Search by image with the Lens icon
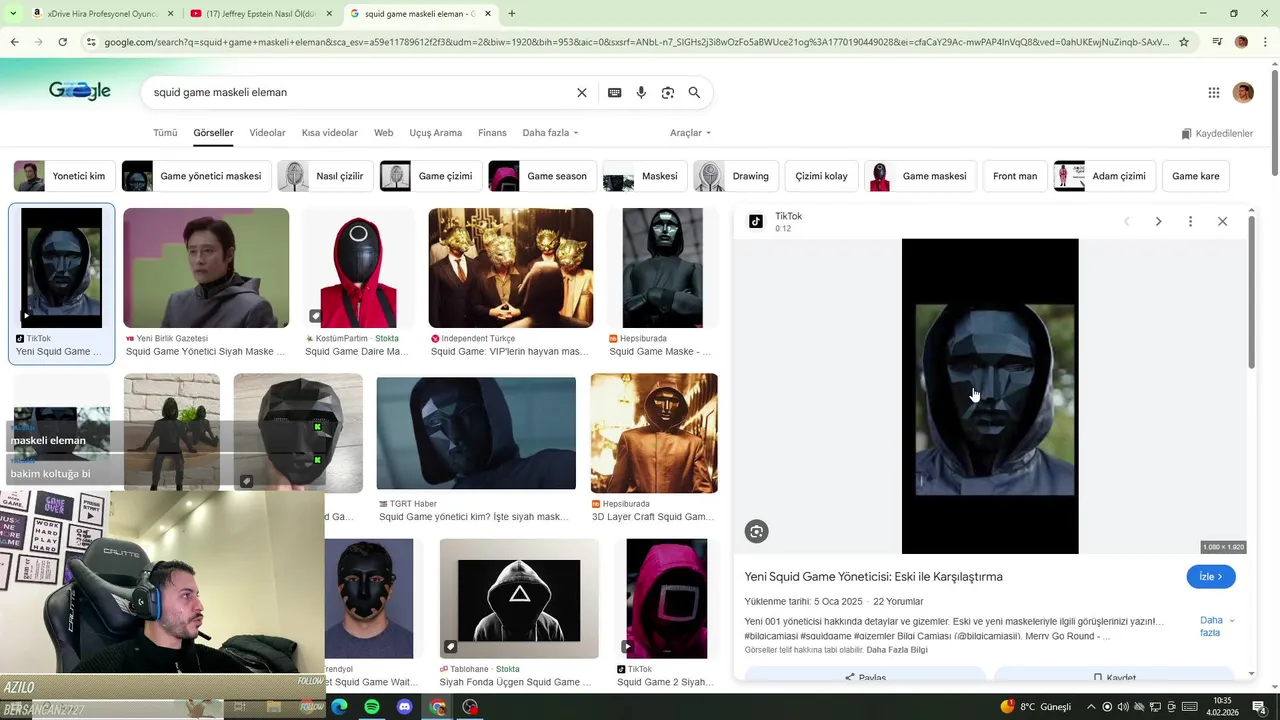 668,92
